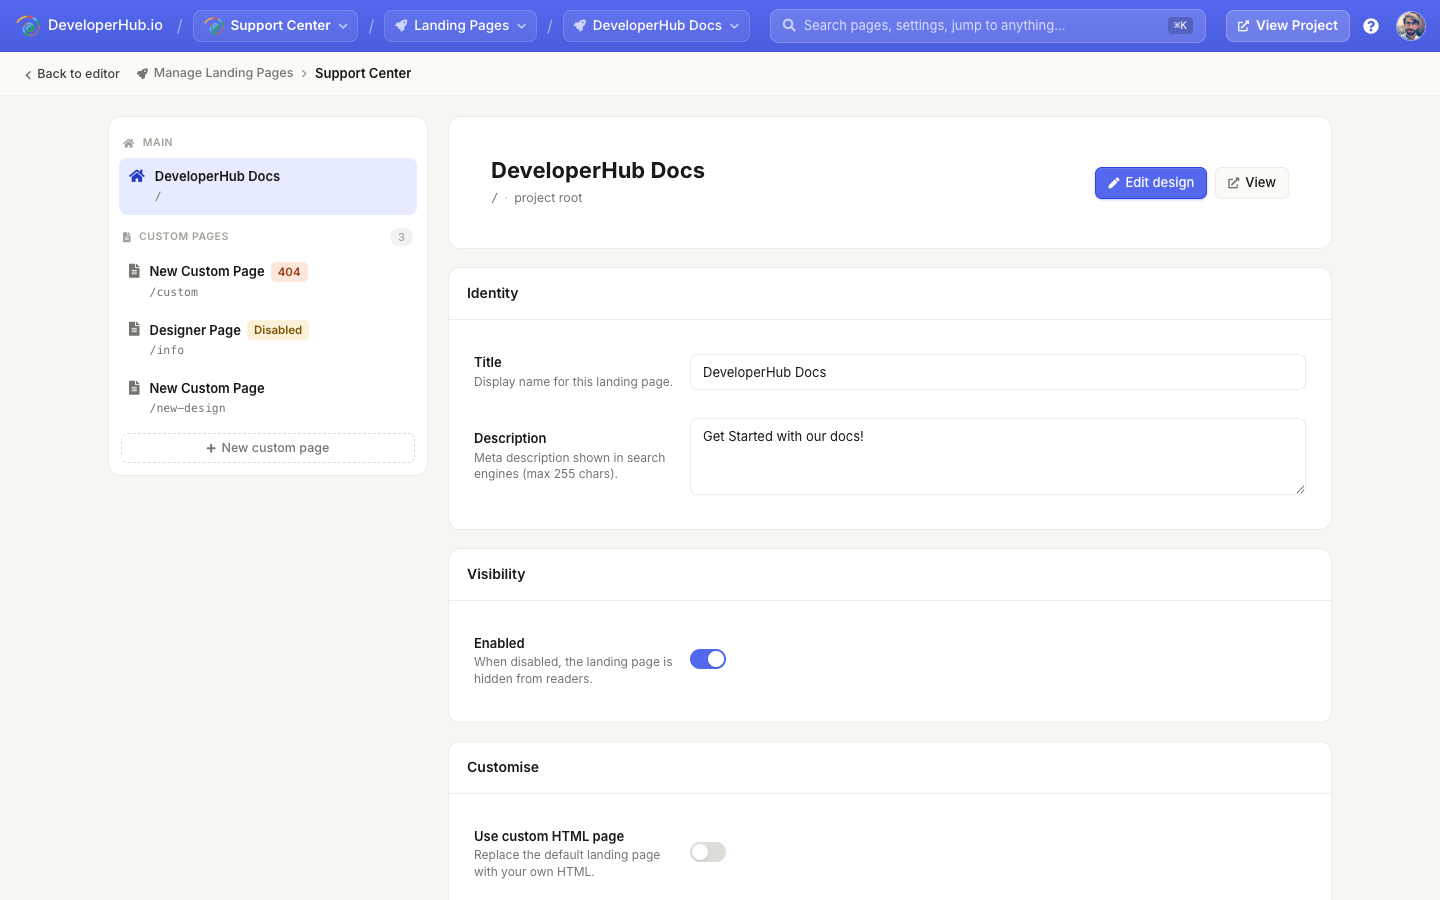This screenshot has height=900, width=1440.
Task: Select the DeveloperHub Docs main page
Action: point(268,186)
